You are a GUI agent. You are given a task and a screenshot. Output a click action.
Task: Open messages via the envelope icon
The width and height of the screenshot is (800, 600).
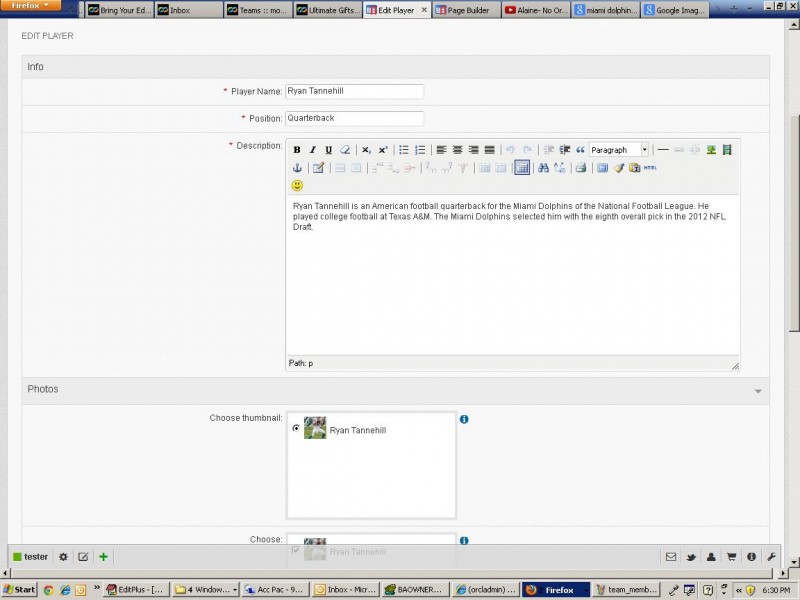click(x=671, y=557)
